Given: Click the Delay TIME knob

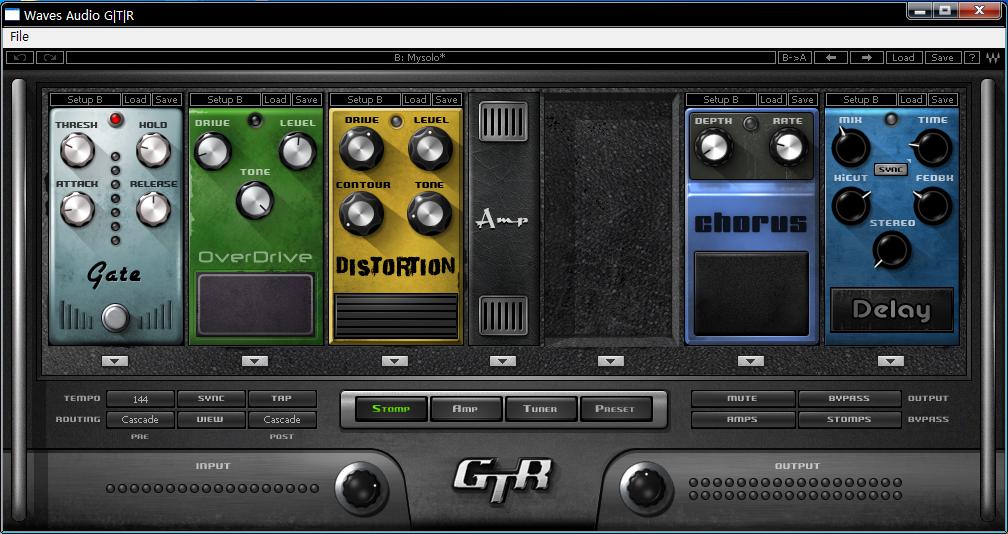Looking at the screenshot, I should click(933, 147).
